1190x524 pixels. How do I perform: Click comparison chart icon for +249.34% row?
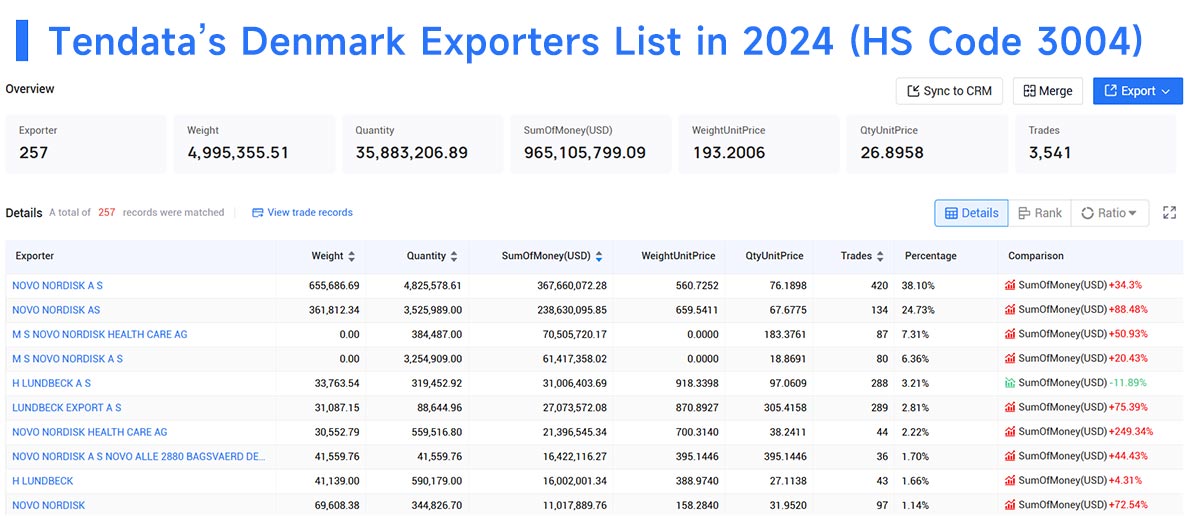[x=1010, y=432]
